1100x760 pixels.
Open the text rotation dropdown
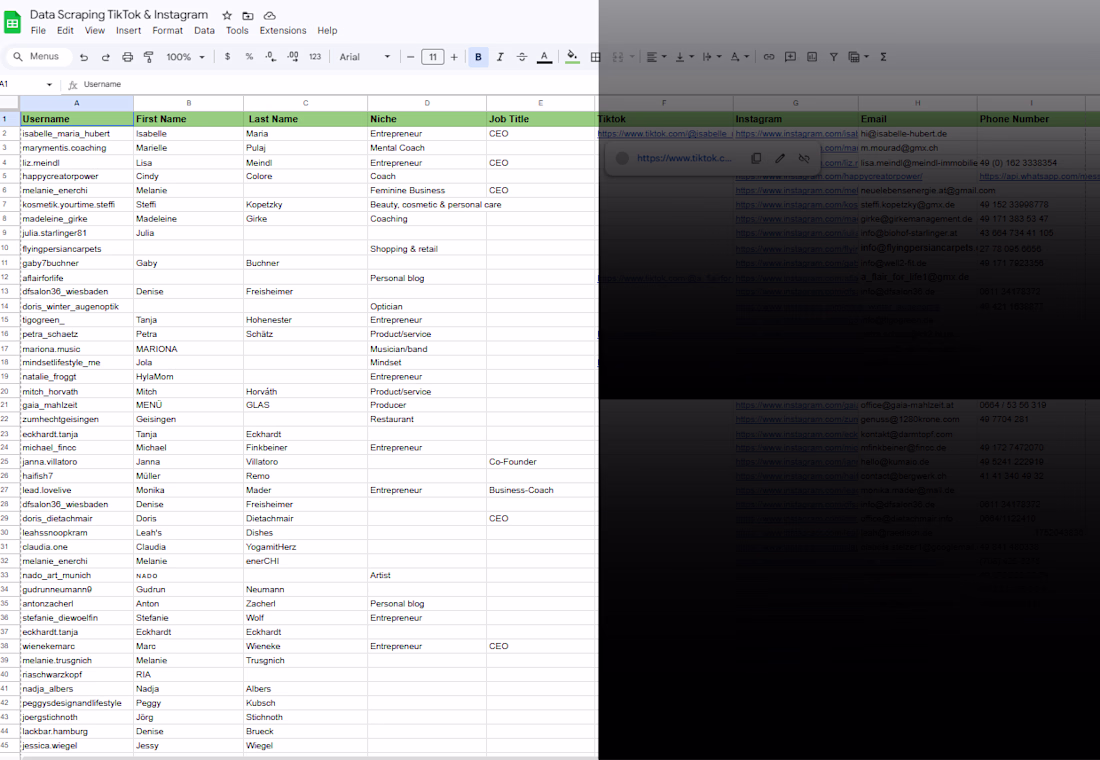click(x=739, y=57)
